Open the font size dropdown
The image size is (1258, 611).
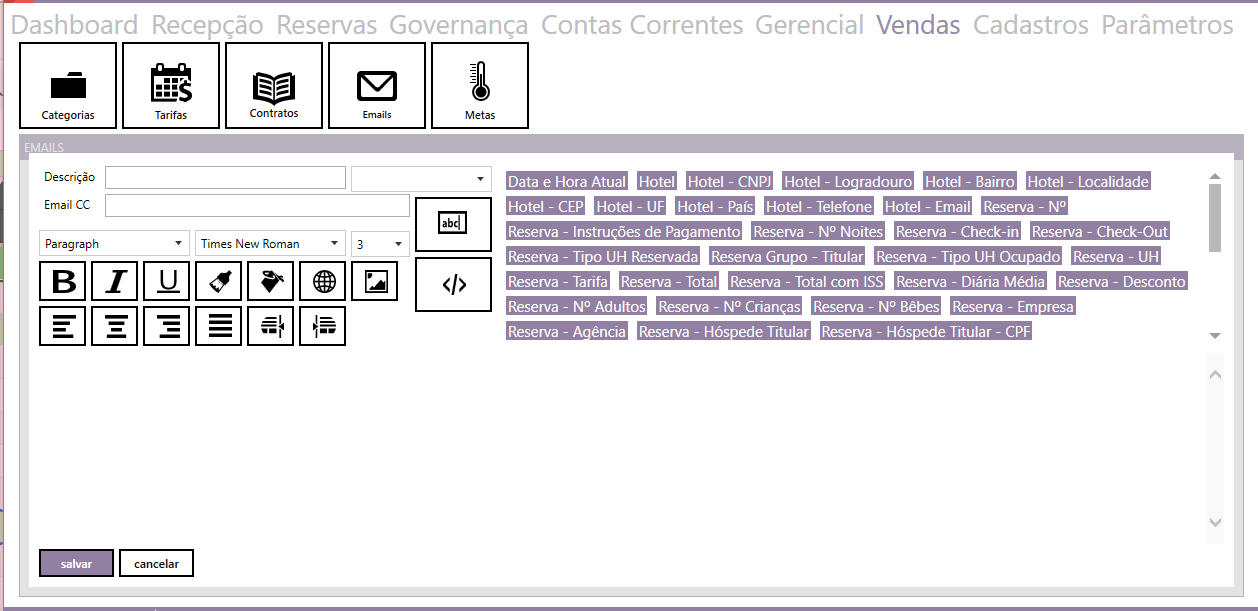(381, 244)
